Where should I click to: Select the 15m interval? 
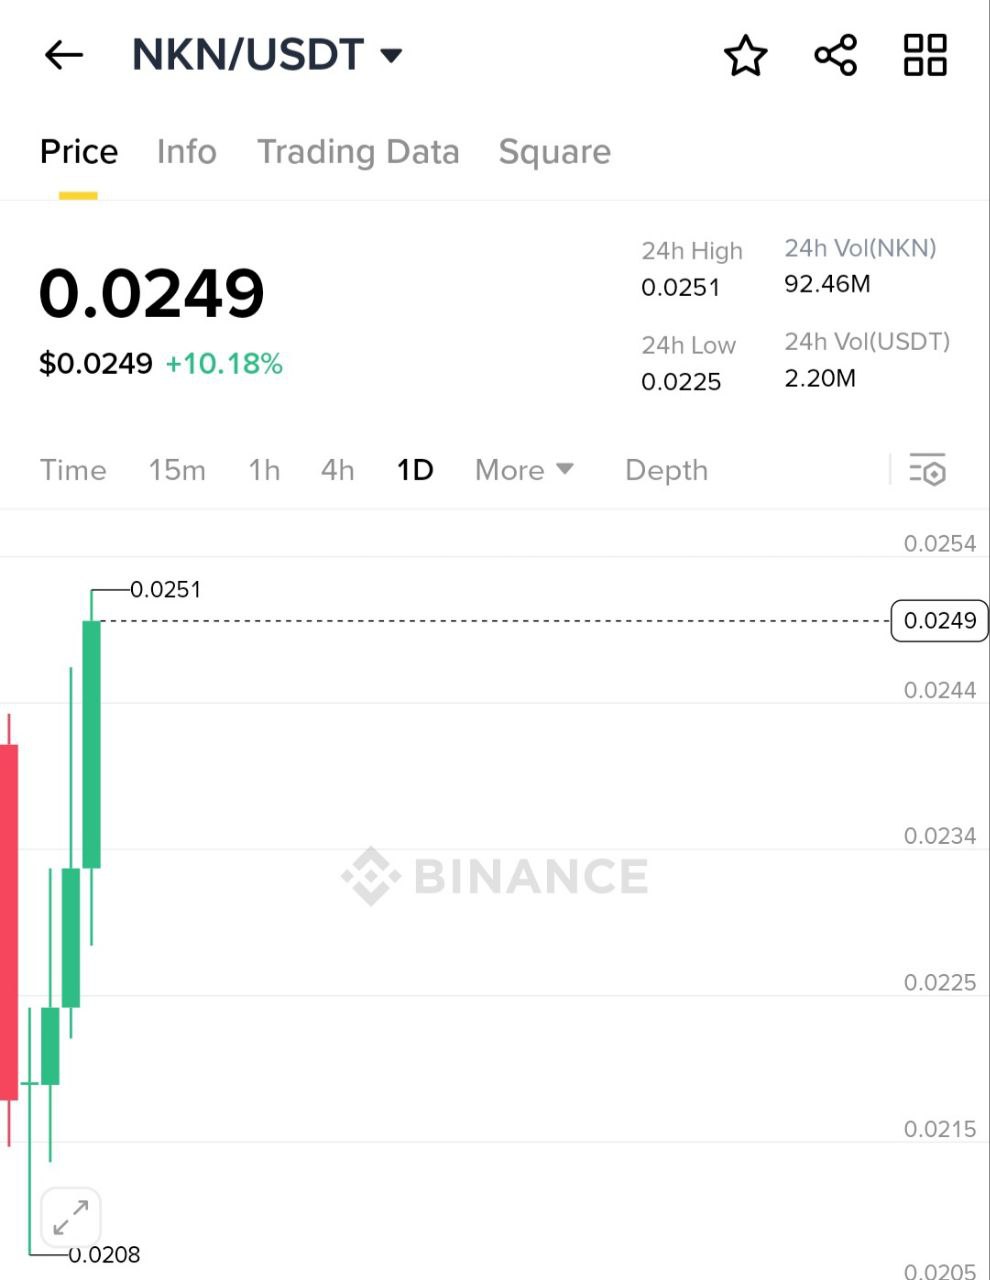pyautogui.click(x=177, y=470)
